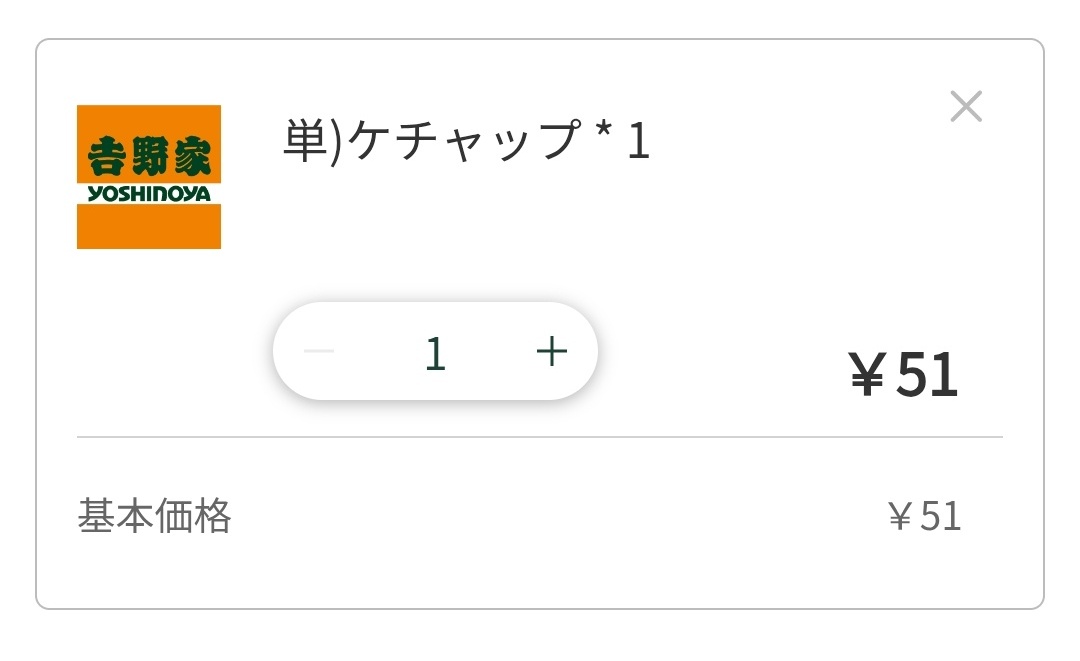1080x661 pixels.
Task: Click the grey ¥51 base price value
Action: tap(924, 516)
